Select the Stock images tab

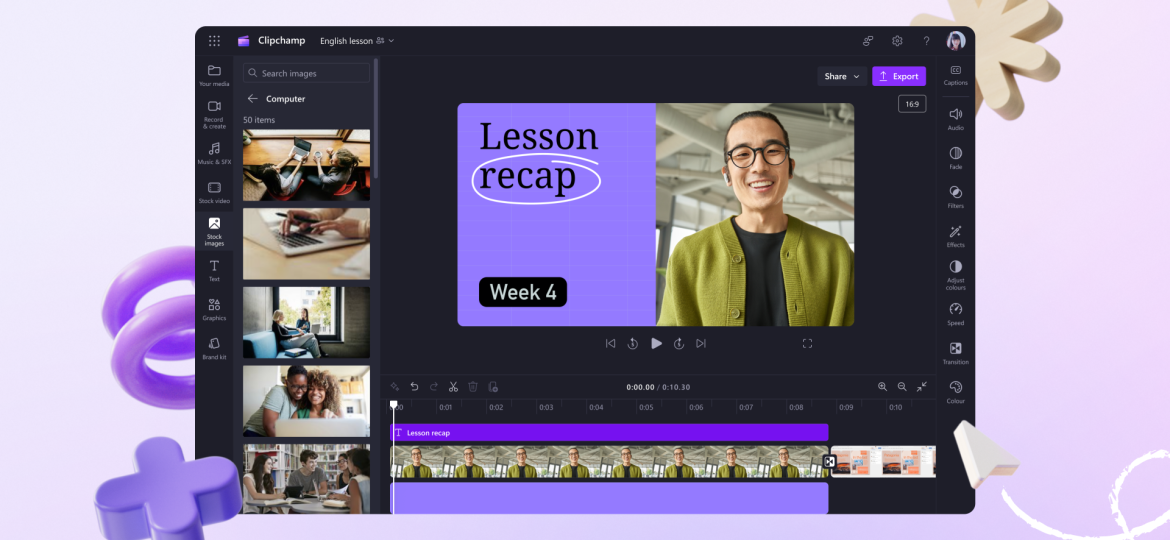(x=214, y=231)
